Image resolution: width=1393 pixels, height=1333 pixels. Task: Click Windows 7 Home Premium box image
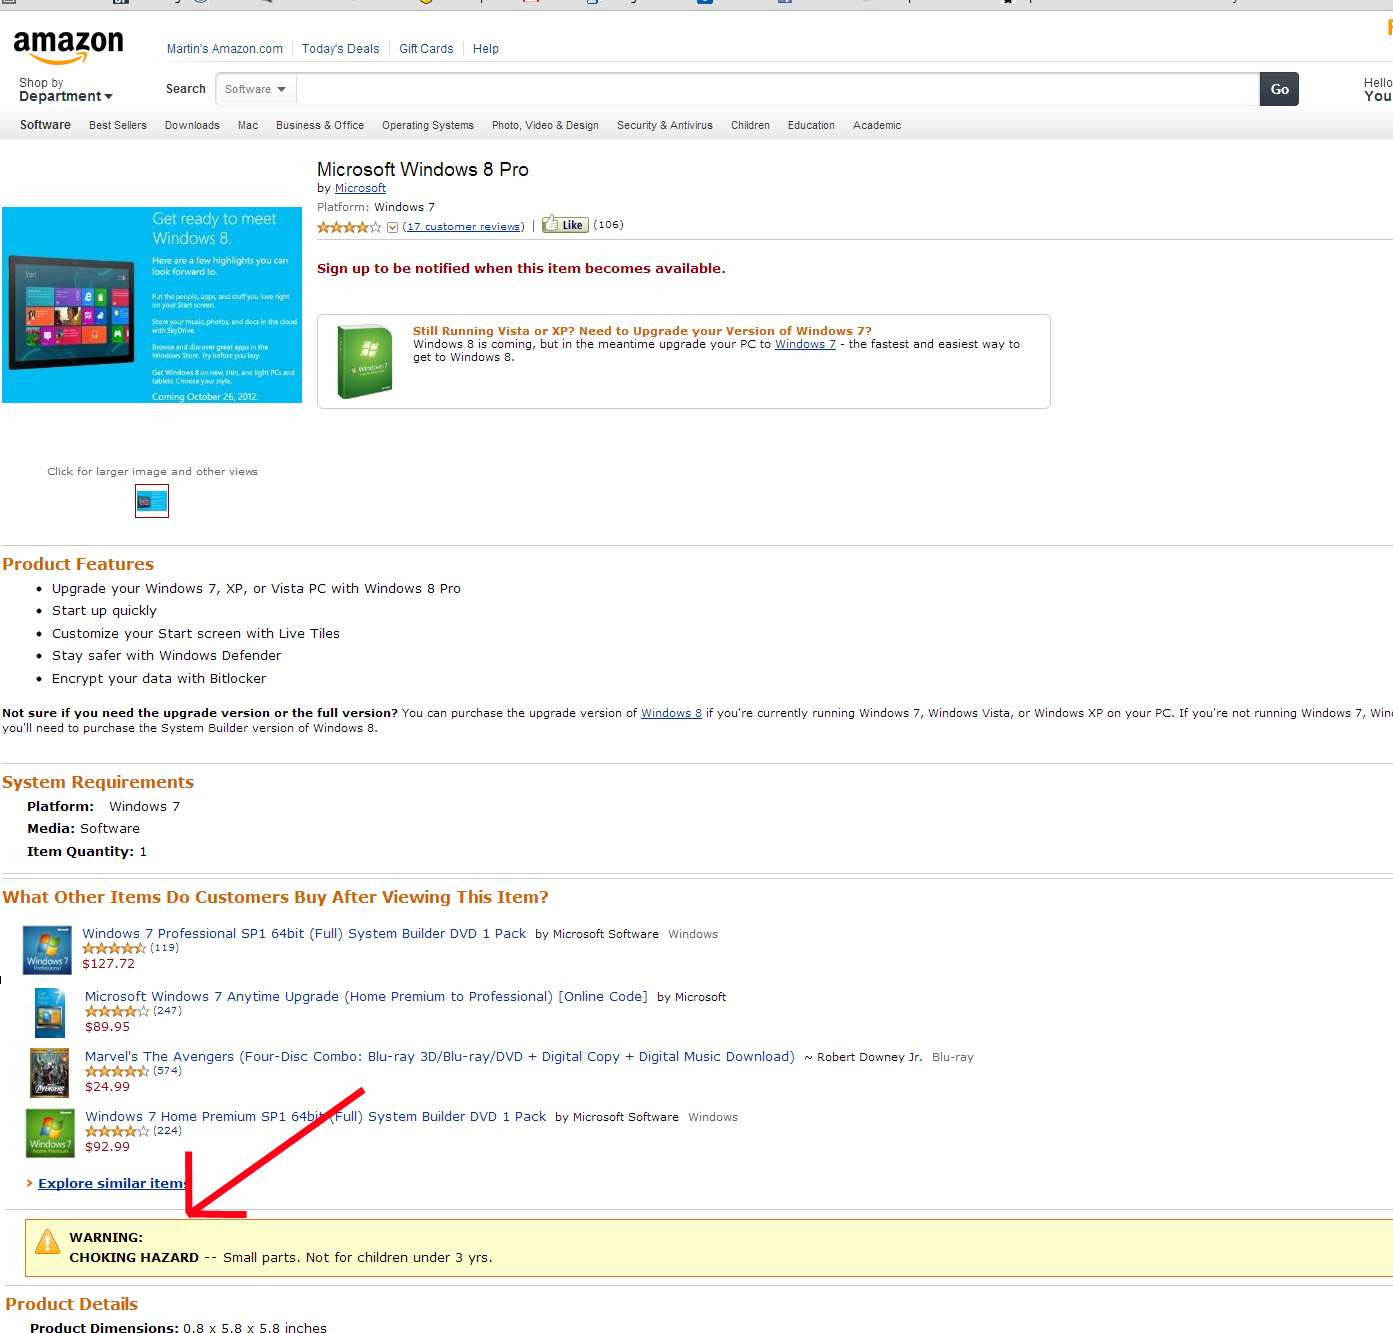coord(50,1132)
